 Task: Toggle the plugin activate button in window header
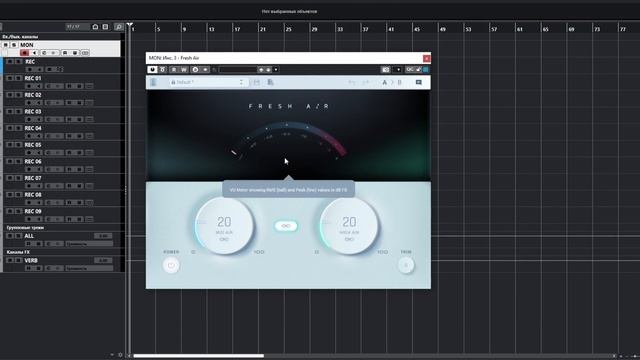[x=152, y=70]
